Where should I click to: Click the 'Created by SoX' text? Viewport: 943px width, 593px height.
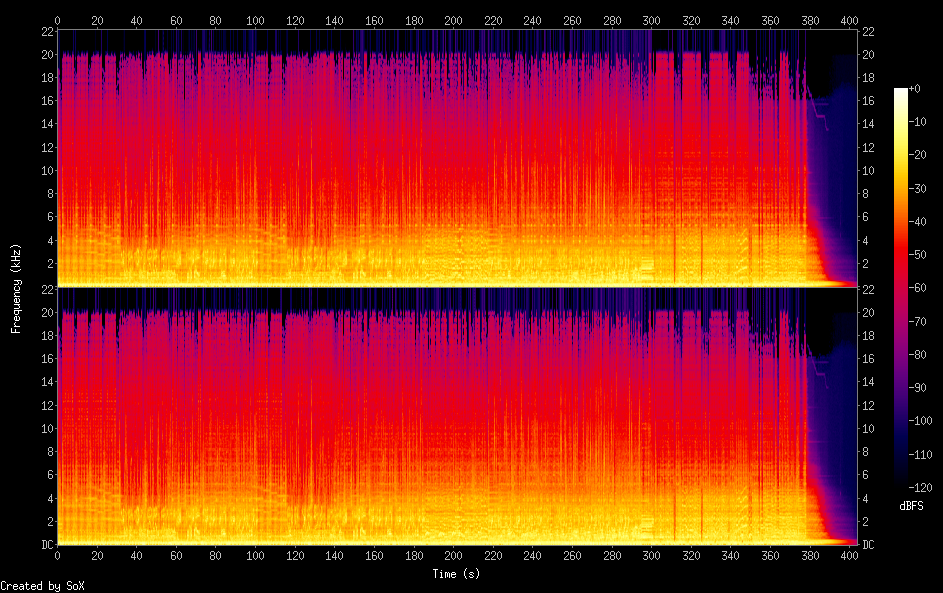pos(42,586)
